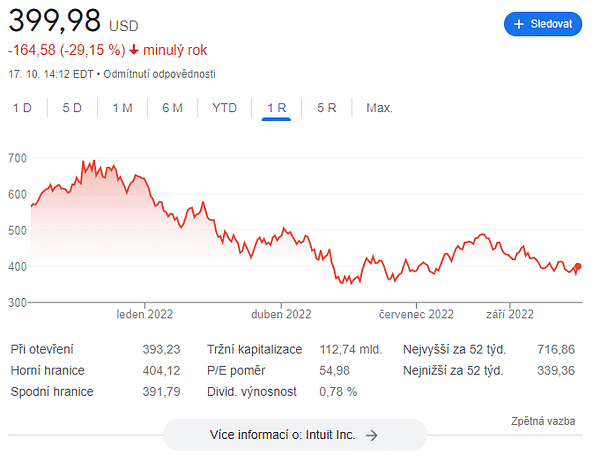Show the Max. time range
Viewport: 600px width, 456px height.
pos(379,108)
